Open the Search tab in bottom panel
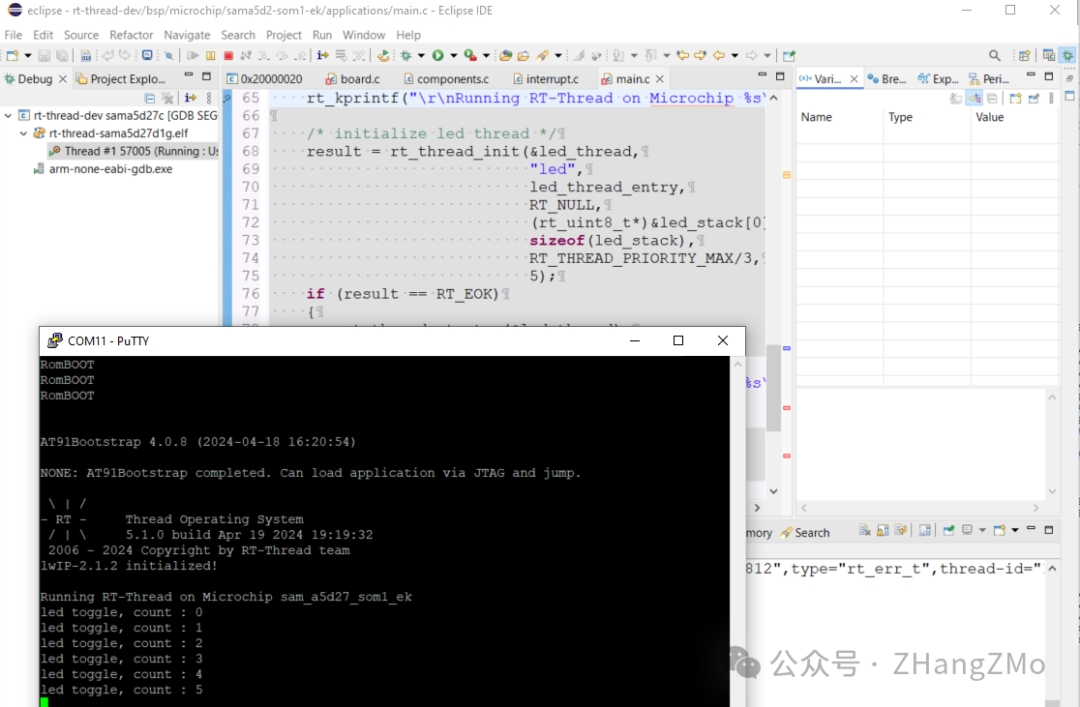The image size is (1080, 707). pyautogui.click(x=805, y=533)
